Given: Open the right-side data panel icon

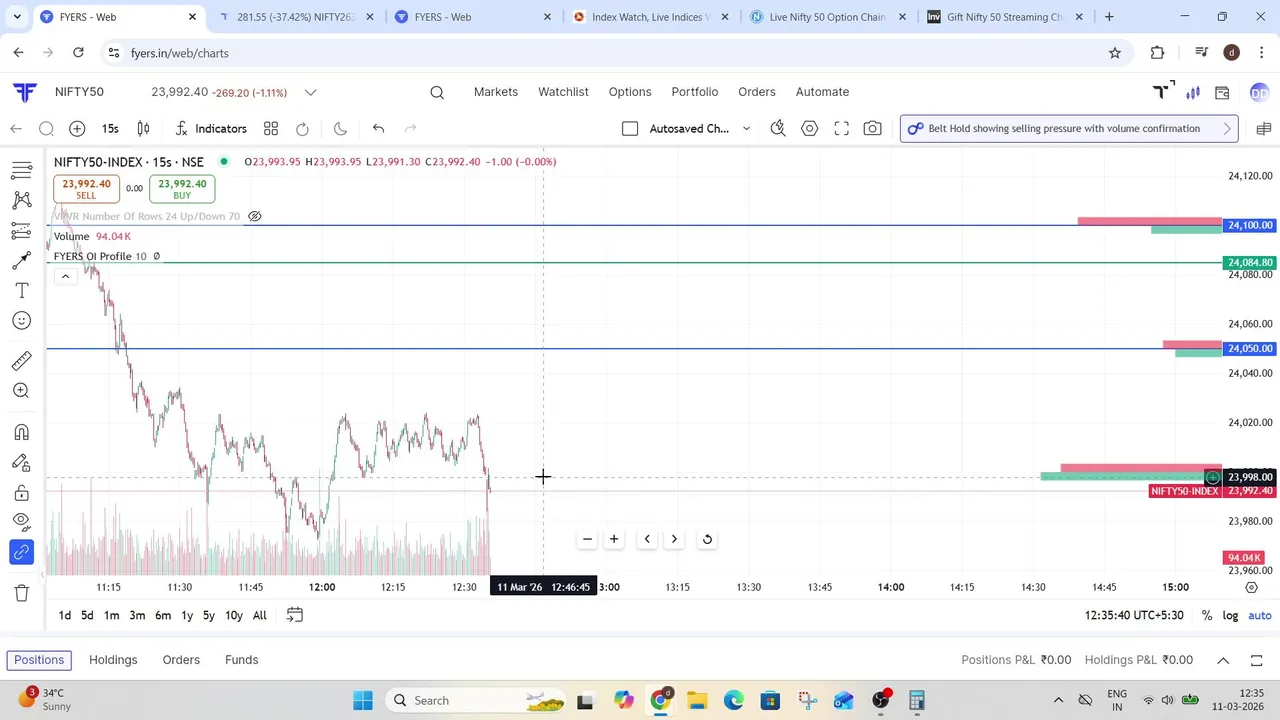Looking at the screenshot, I should click(x=1263, y=128).
